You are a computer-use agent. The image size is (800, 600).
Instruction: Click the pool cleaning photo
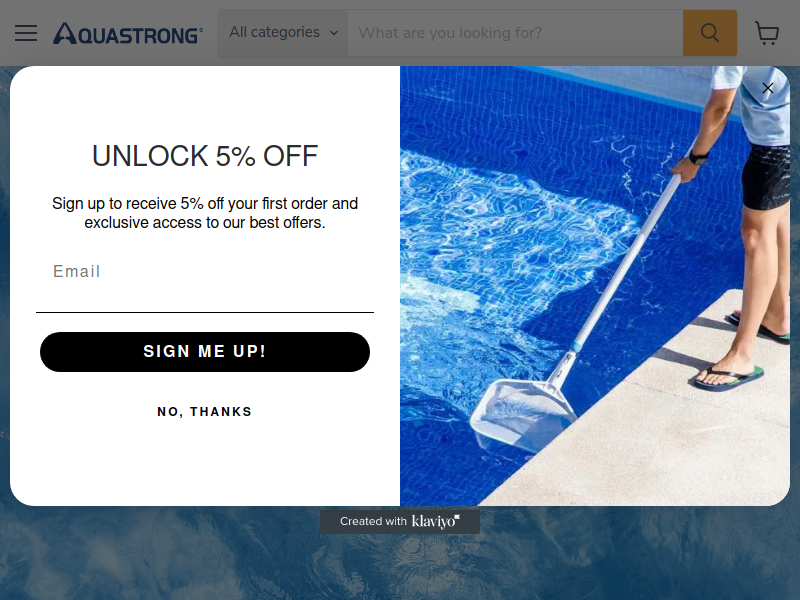(x=595, y=286)
